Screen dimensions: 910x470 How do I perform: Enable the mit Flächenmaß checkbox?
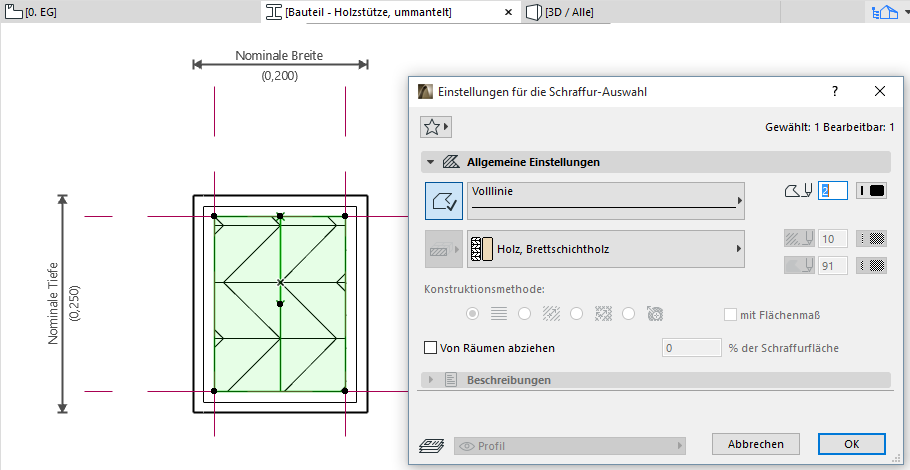coord(730,315)
